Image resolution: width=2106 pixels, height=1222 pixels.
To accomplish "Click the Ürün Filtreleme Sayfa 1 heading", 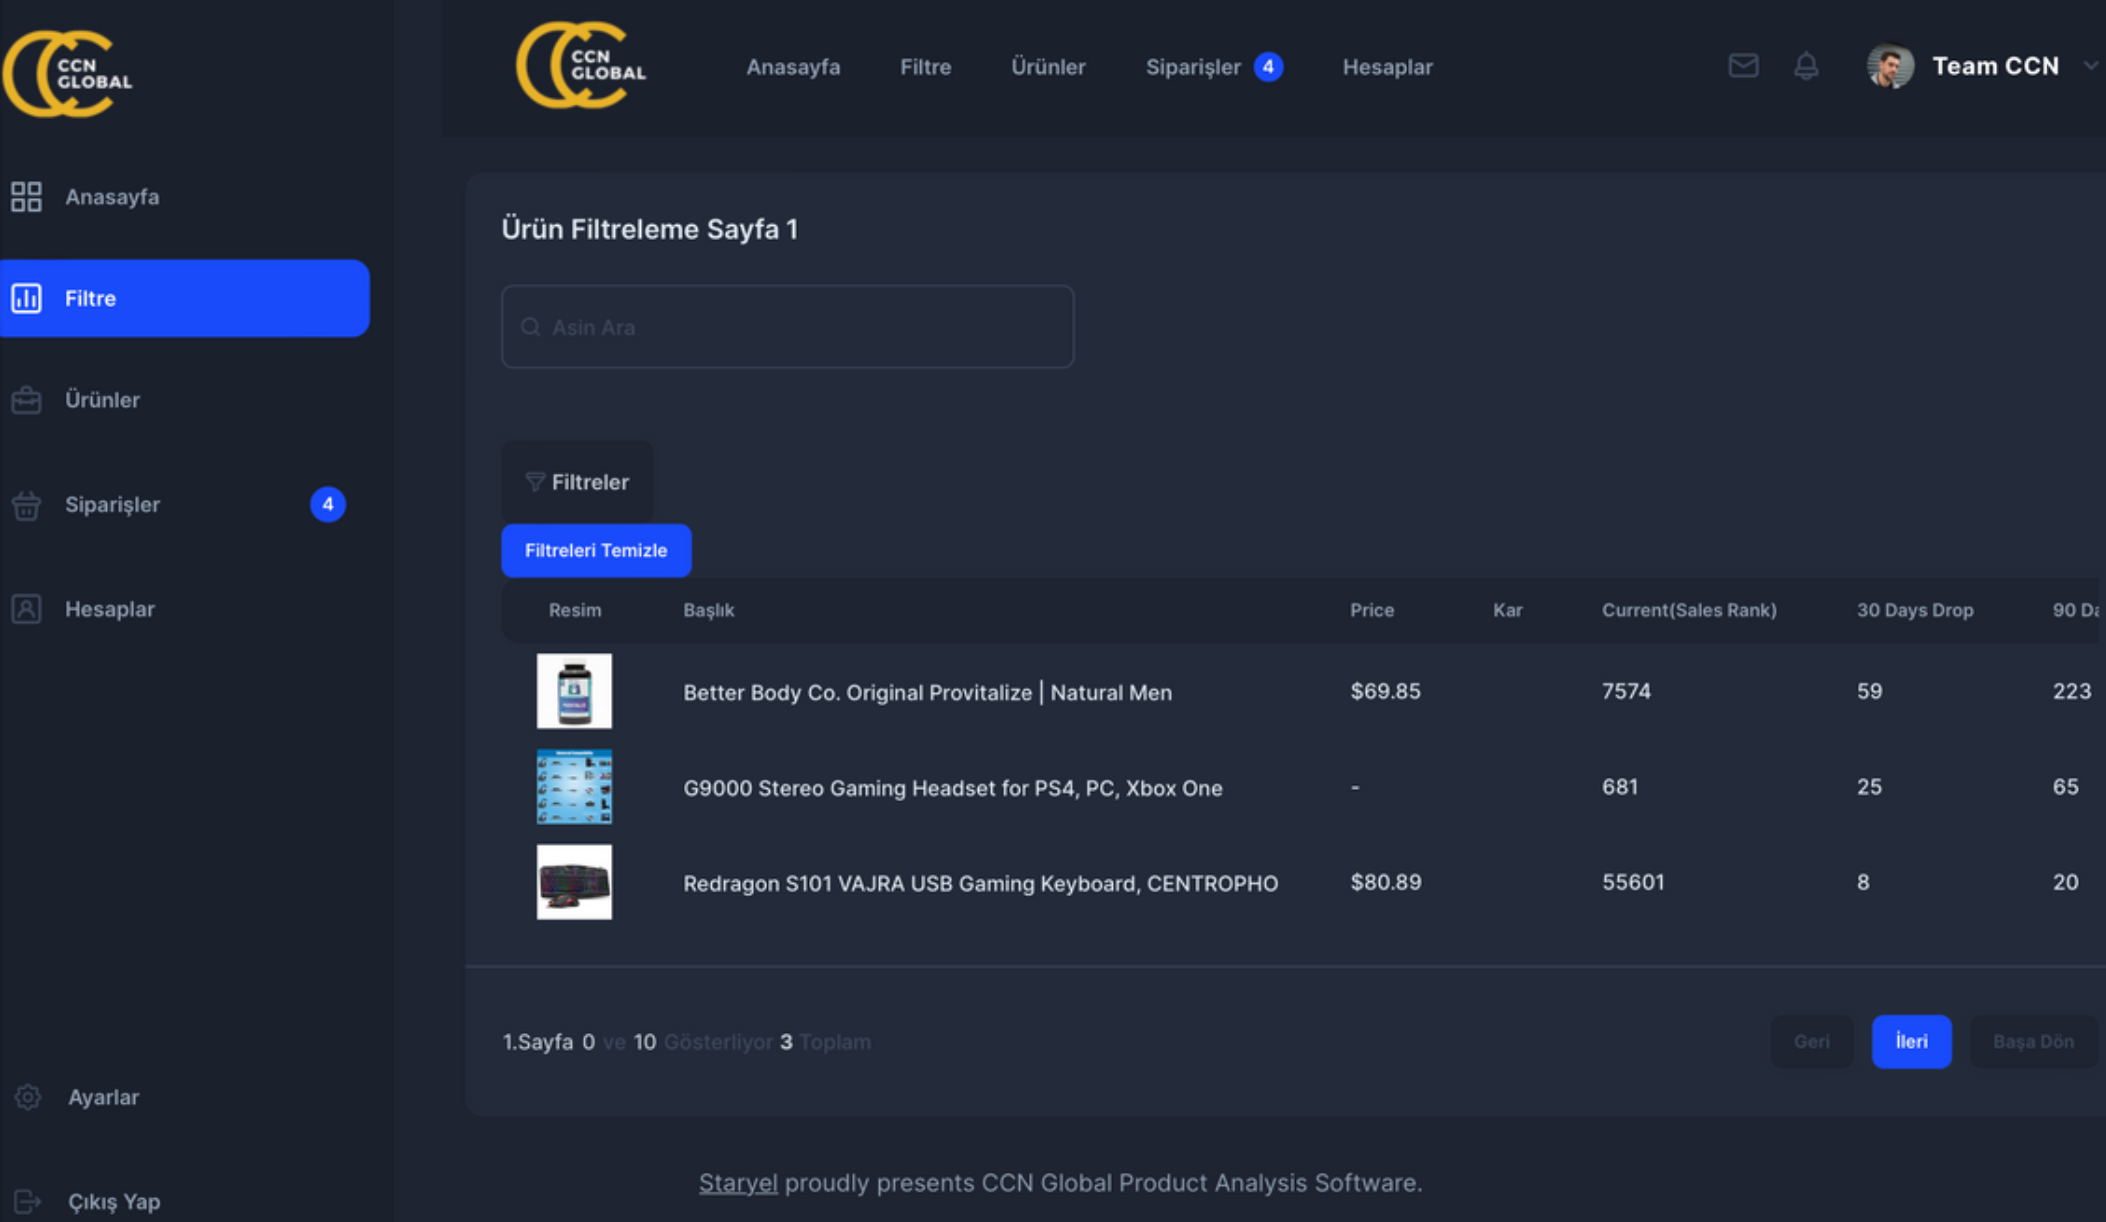I will (649, 229).
